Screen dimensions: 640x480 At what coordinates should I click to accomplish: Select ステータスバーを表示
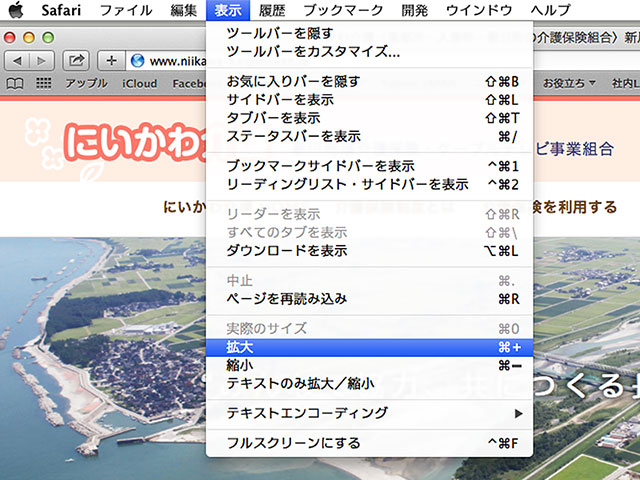click(369, 136)
